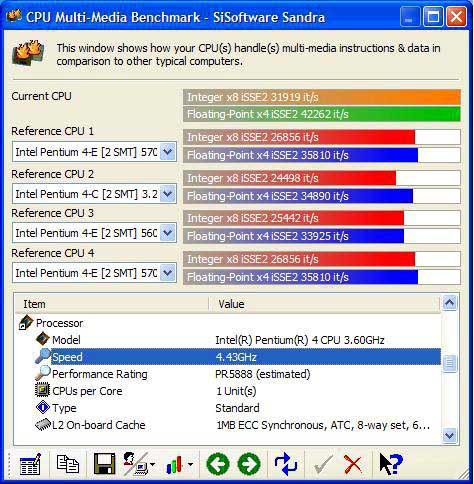Go forward with the green right arrow
Viewport: 474px width, 484px height.
pyautogui.click(x=249, y=464)
